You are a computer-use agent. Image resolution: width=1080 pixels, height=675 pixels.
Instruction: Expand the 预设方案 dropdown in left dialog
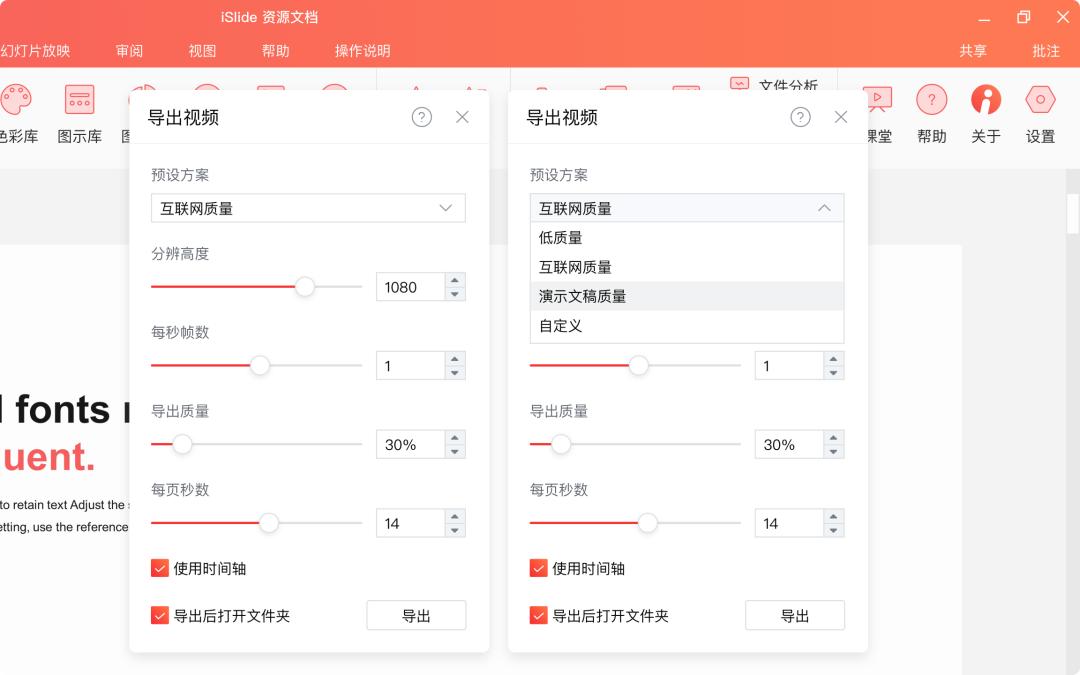(x=308, y=208)
